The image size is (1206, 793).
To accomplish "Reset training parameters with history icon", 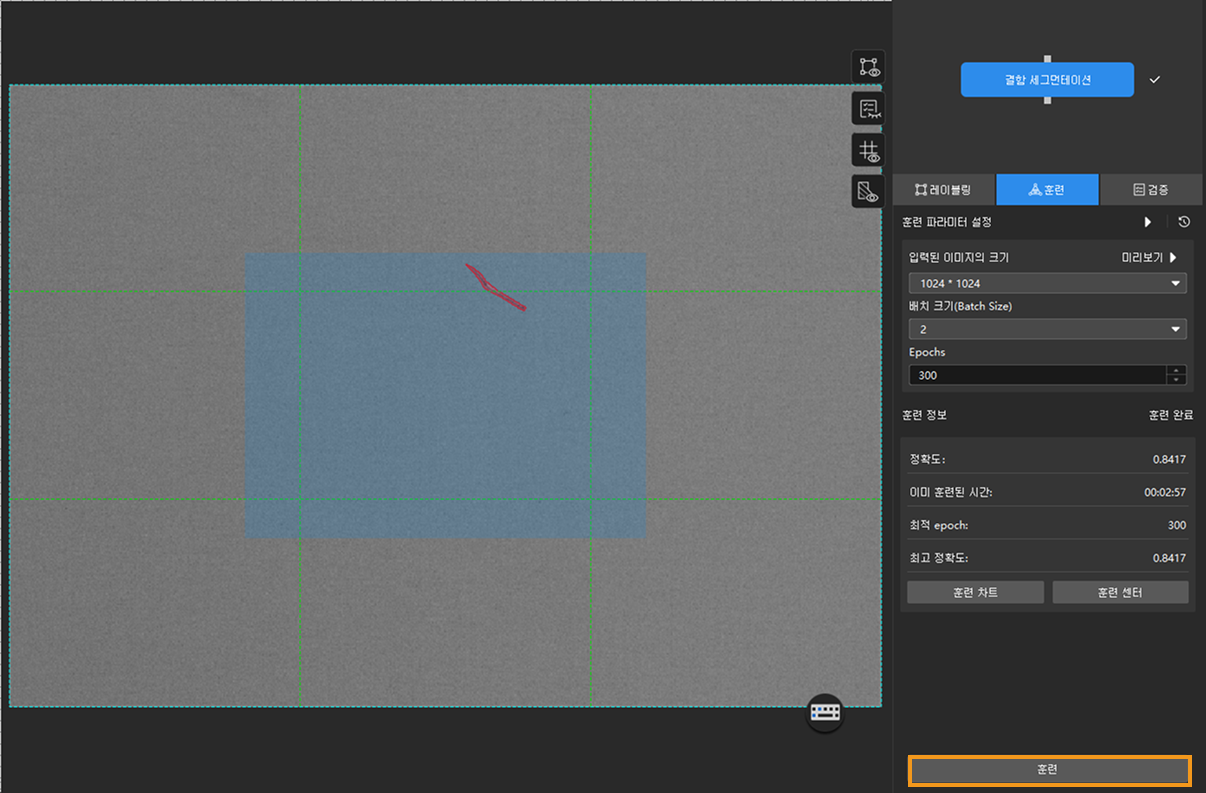I will [1184, 222].
